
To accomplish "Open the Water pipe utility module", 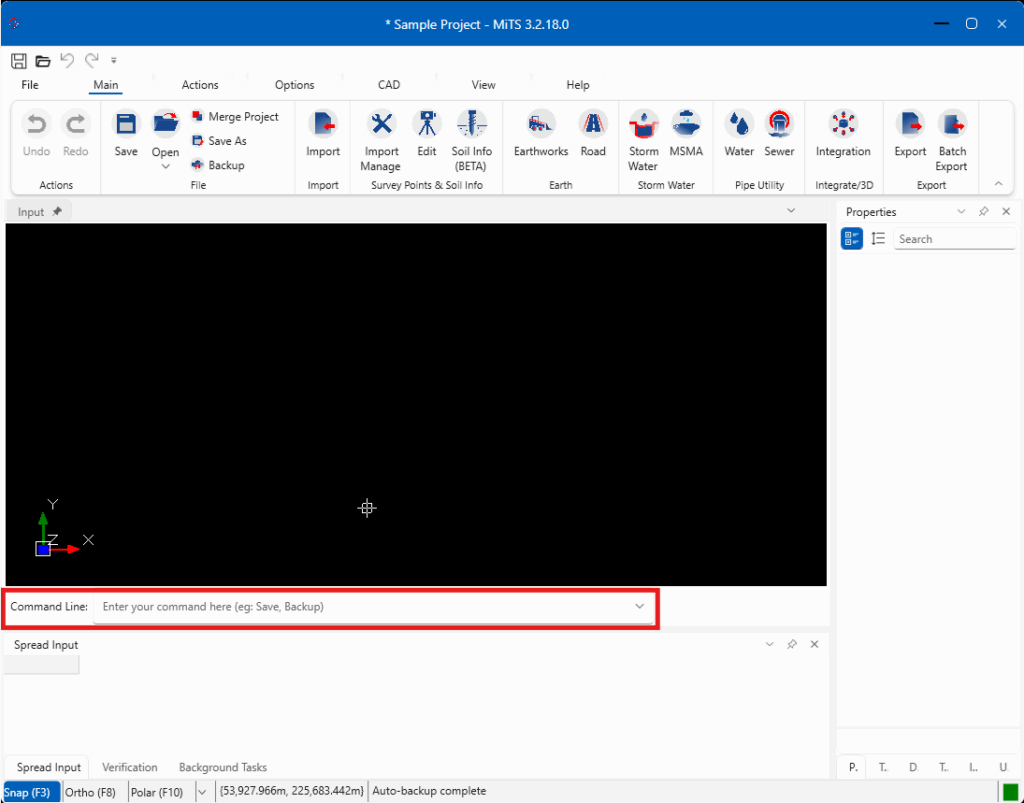I will coord(739,133).
